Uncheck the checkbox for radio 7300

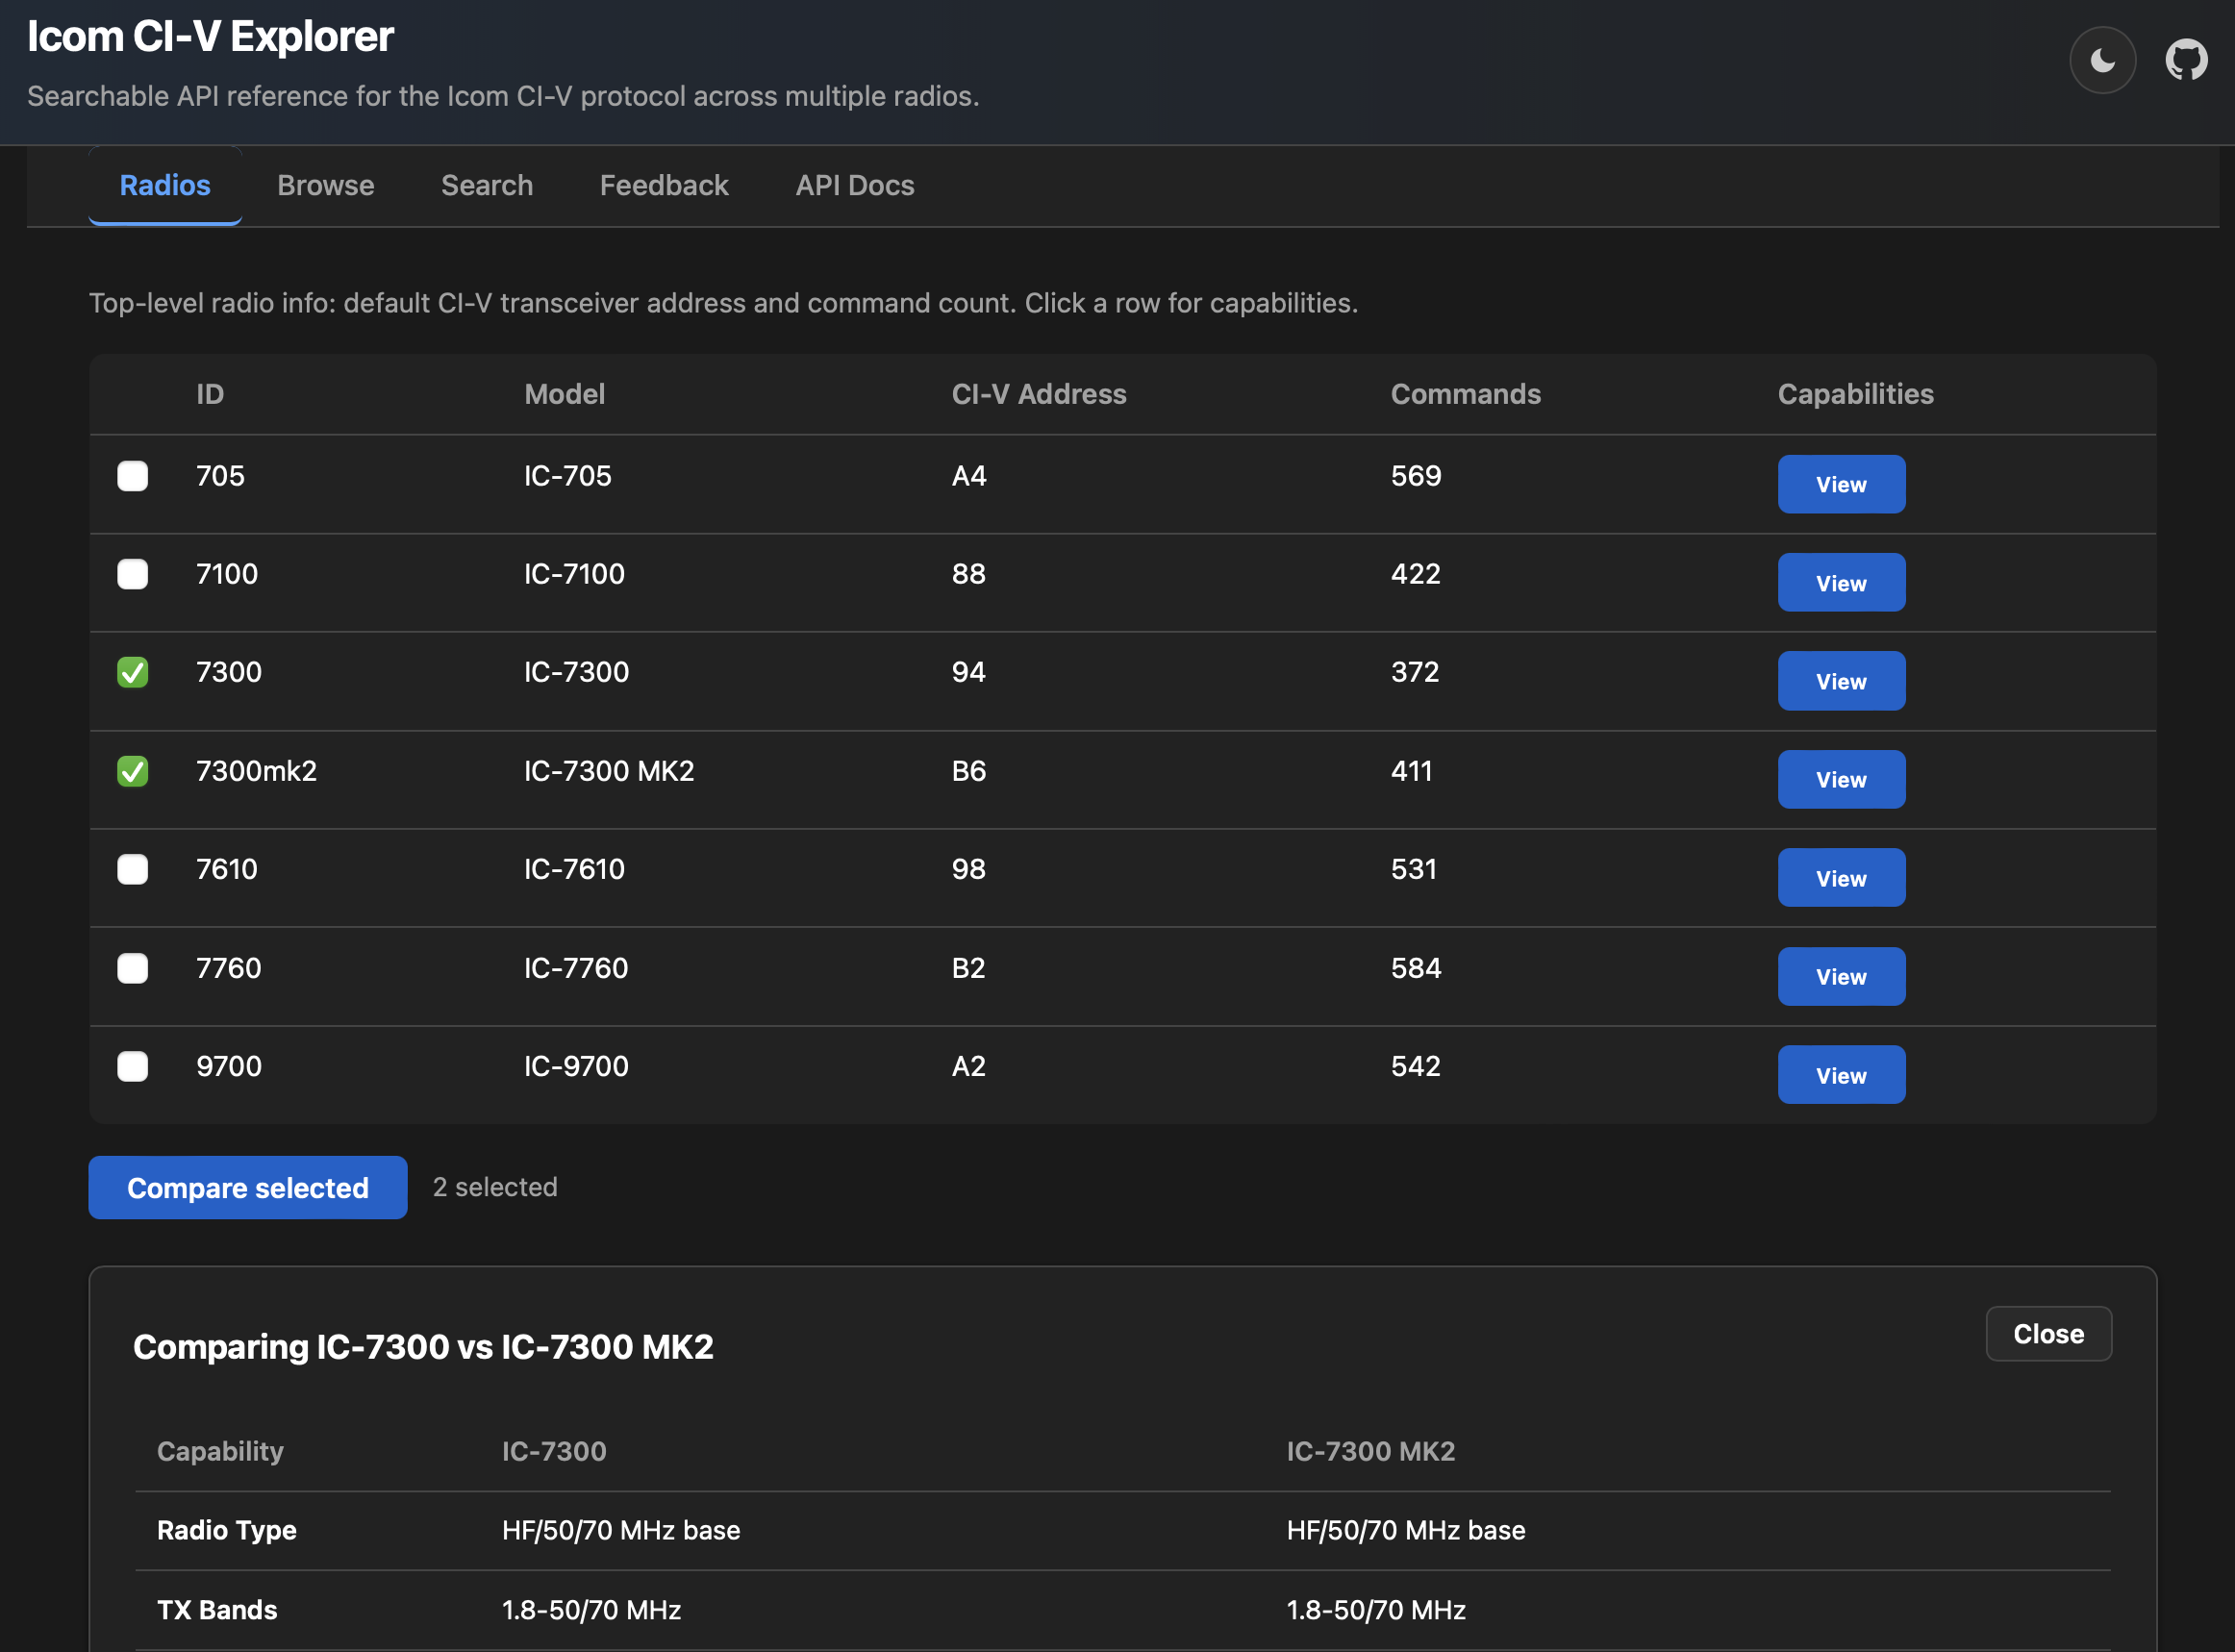[x=133, y=672]
